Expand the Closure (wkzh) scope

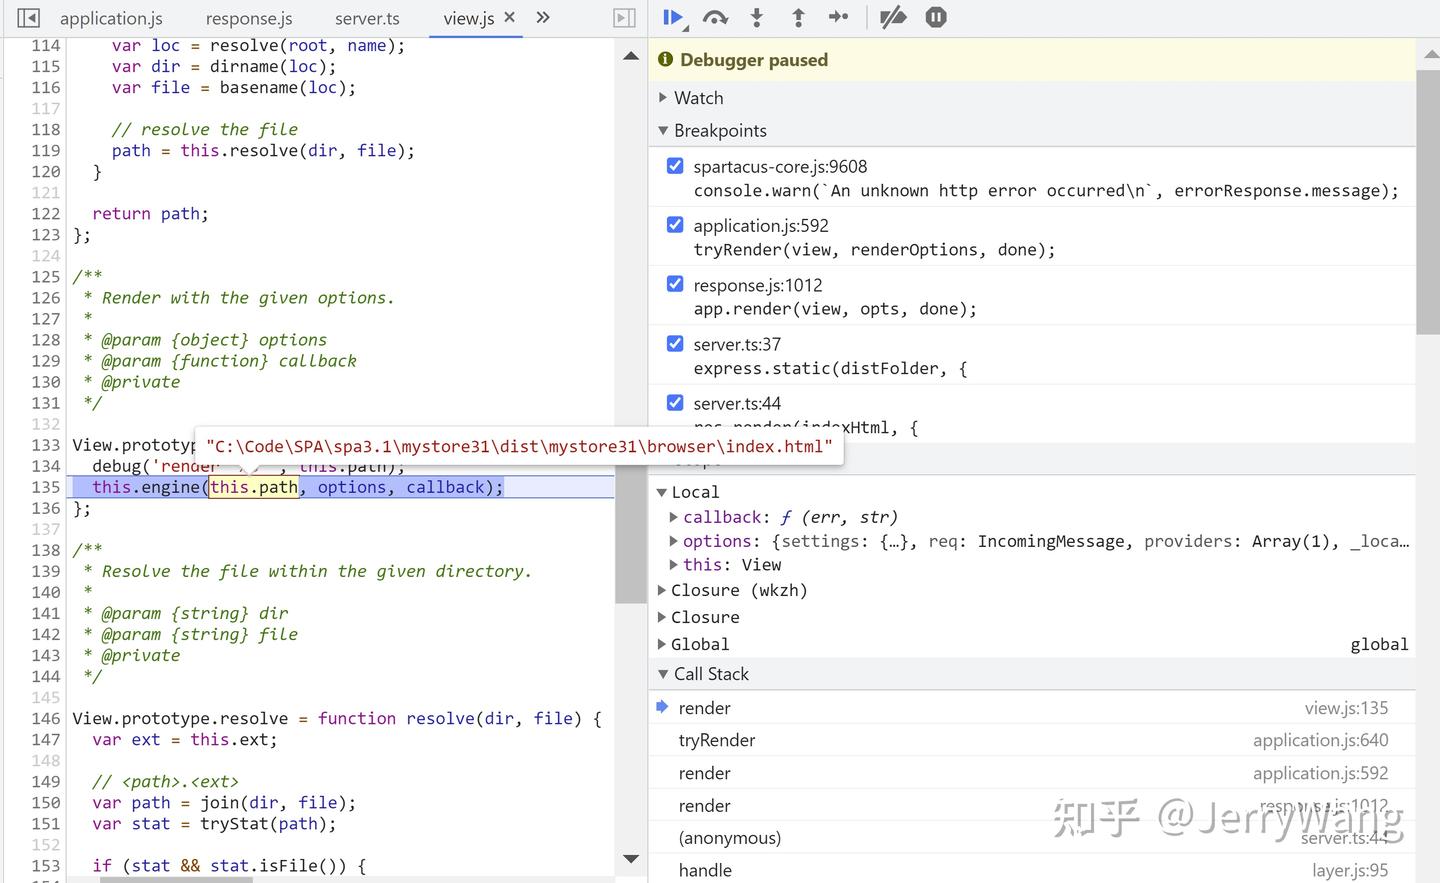click(661, 590)
